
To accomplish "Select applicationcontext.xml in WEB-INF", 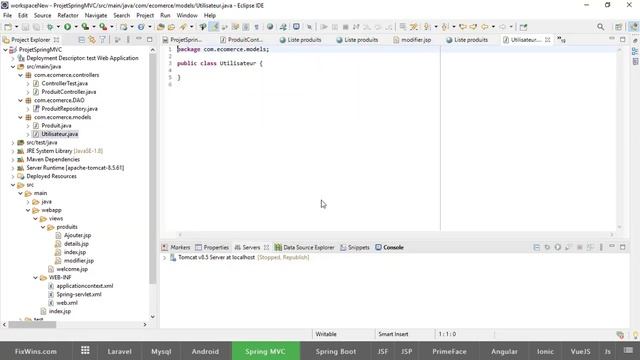I will pyautogui.click(x=84, y=286).
